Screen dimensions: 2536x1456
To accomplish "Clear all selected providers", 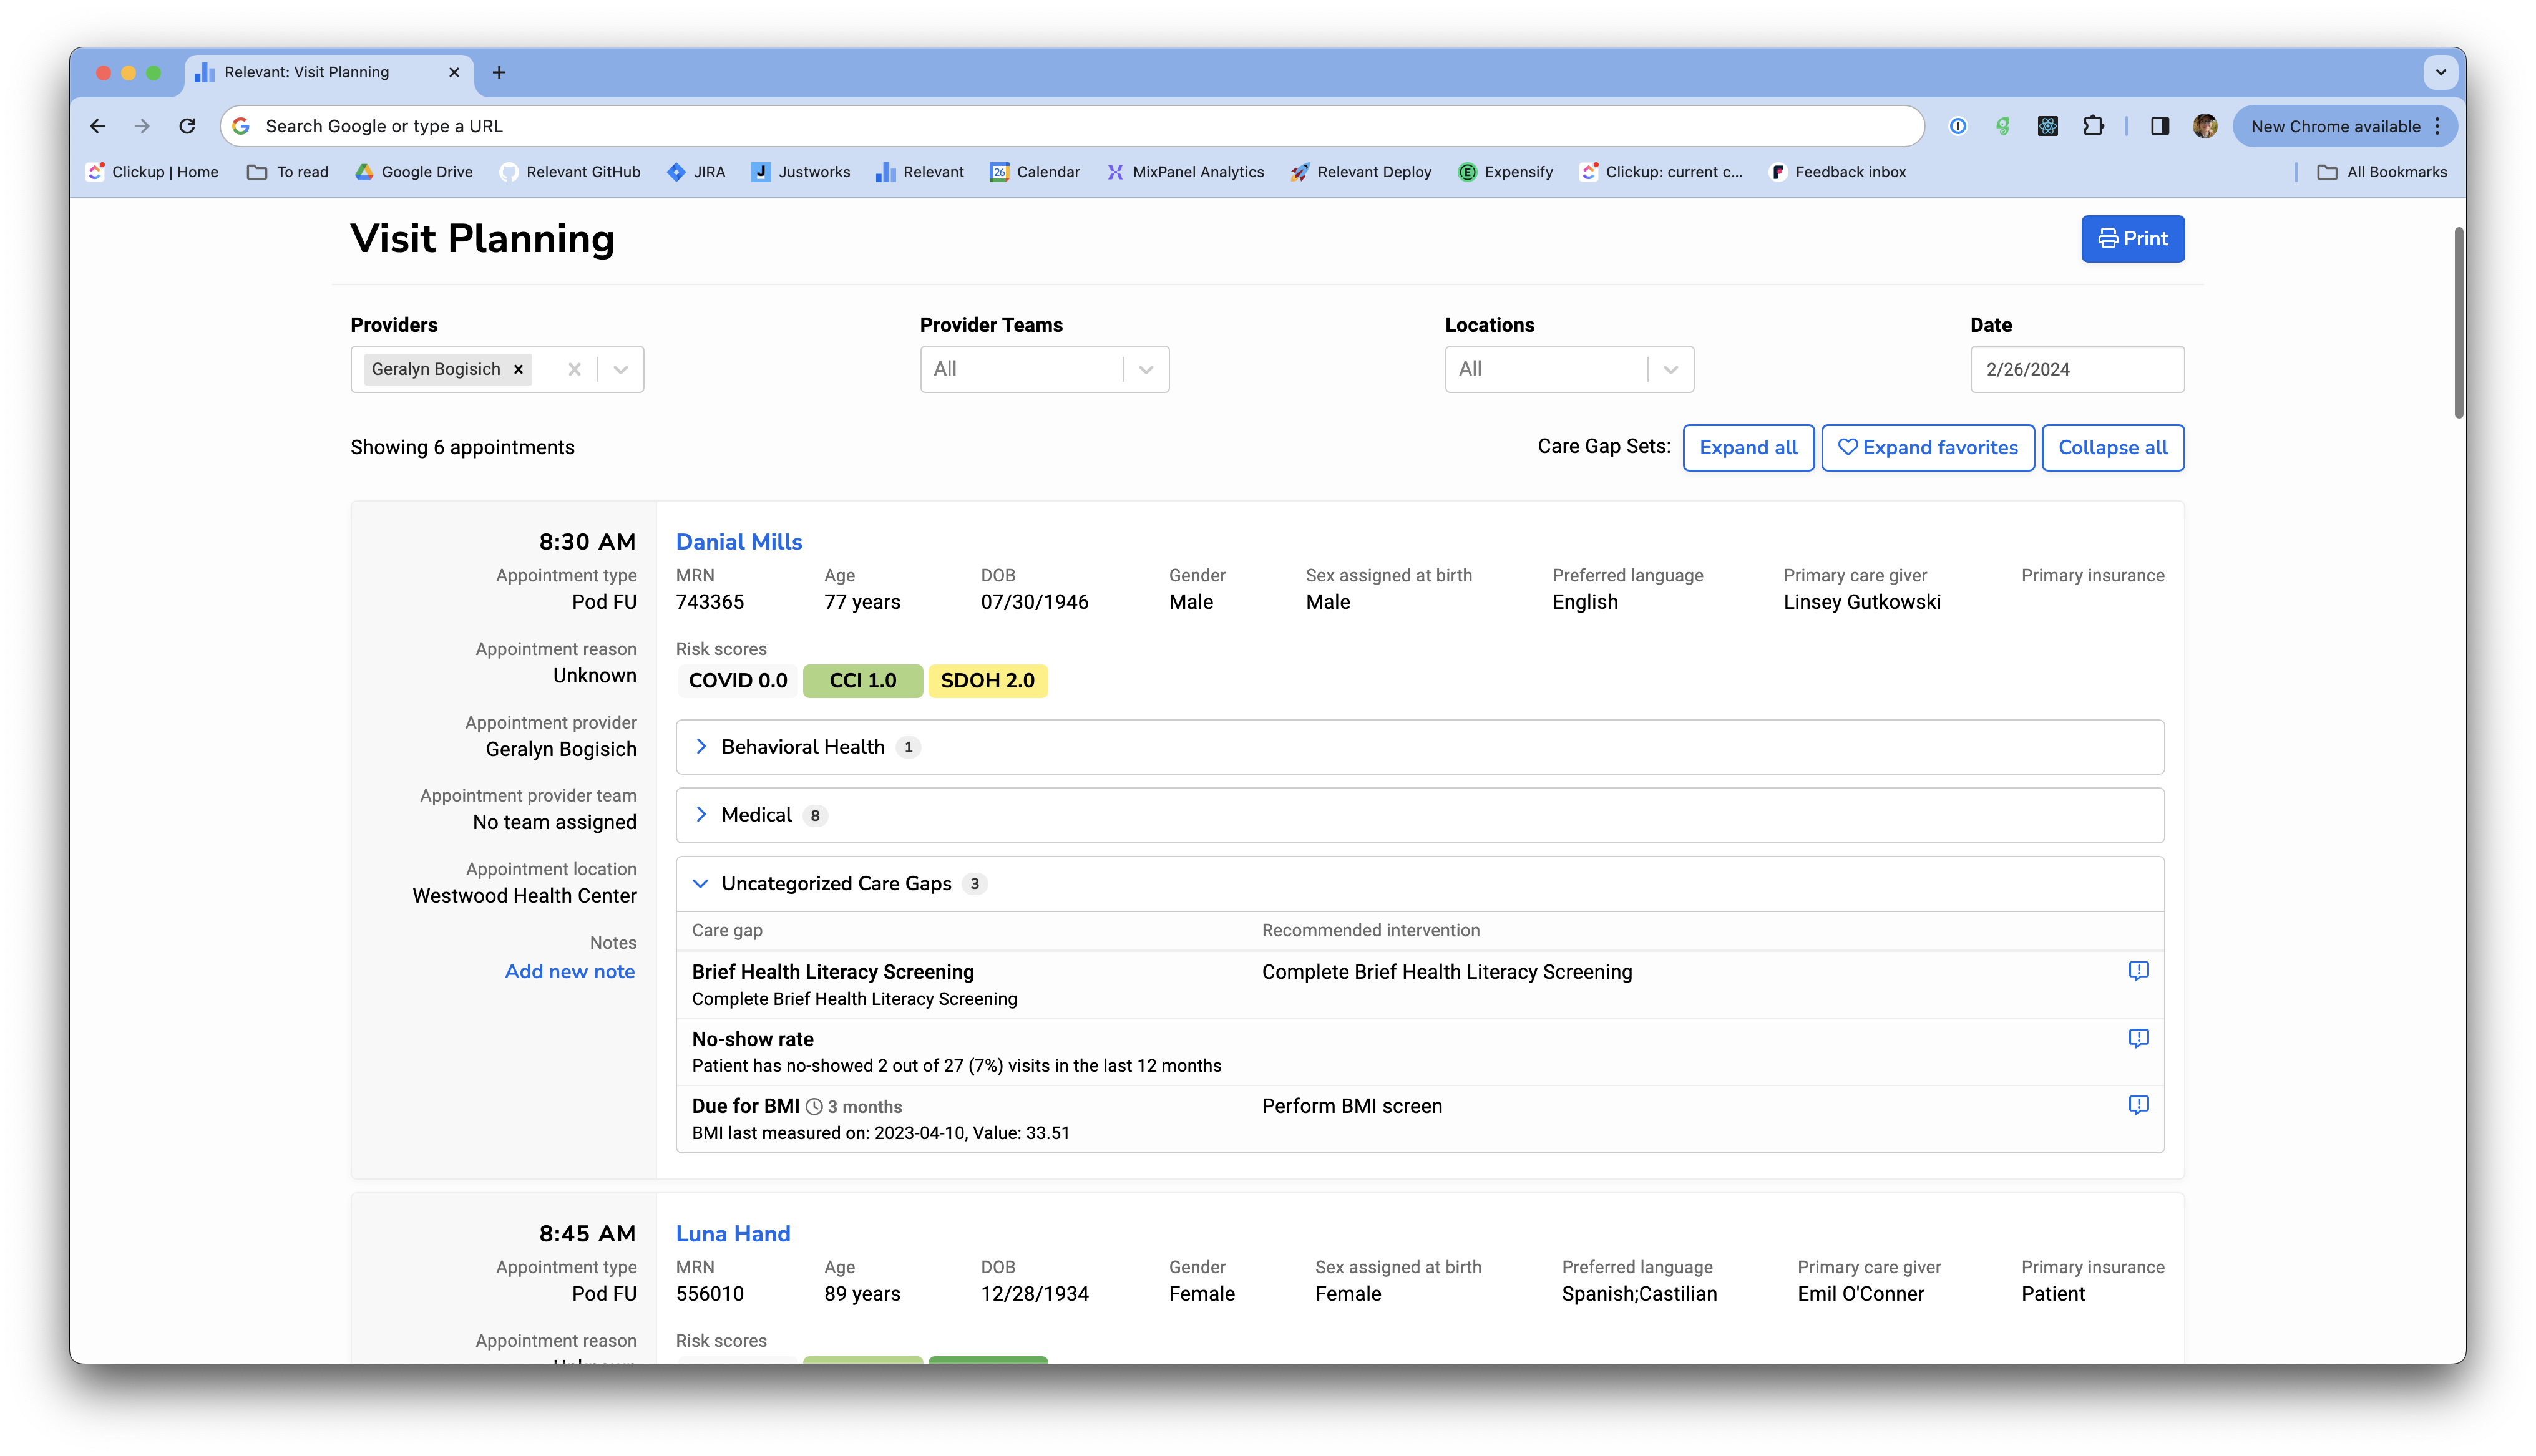I will [x=574, y=369].
